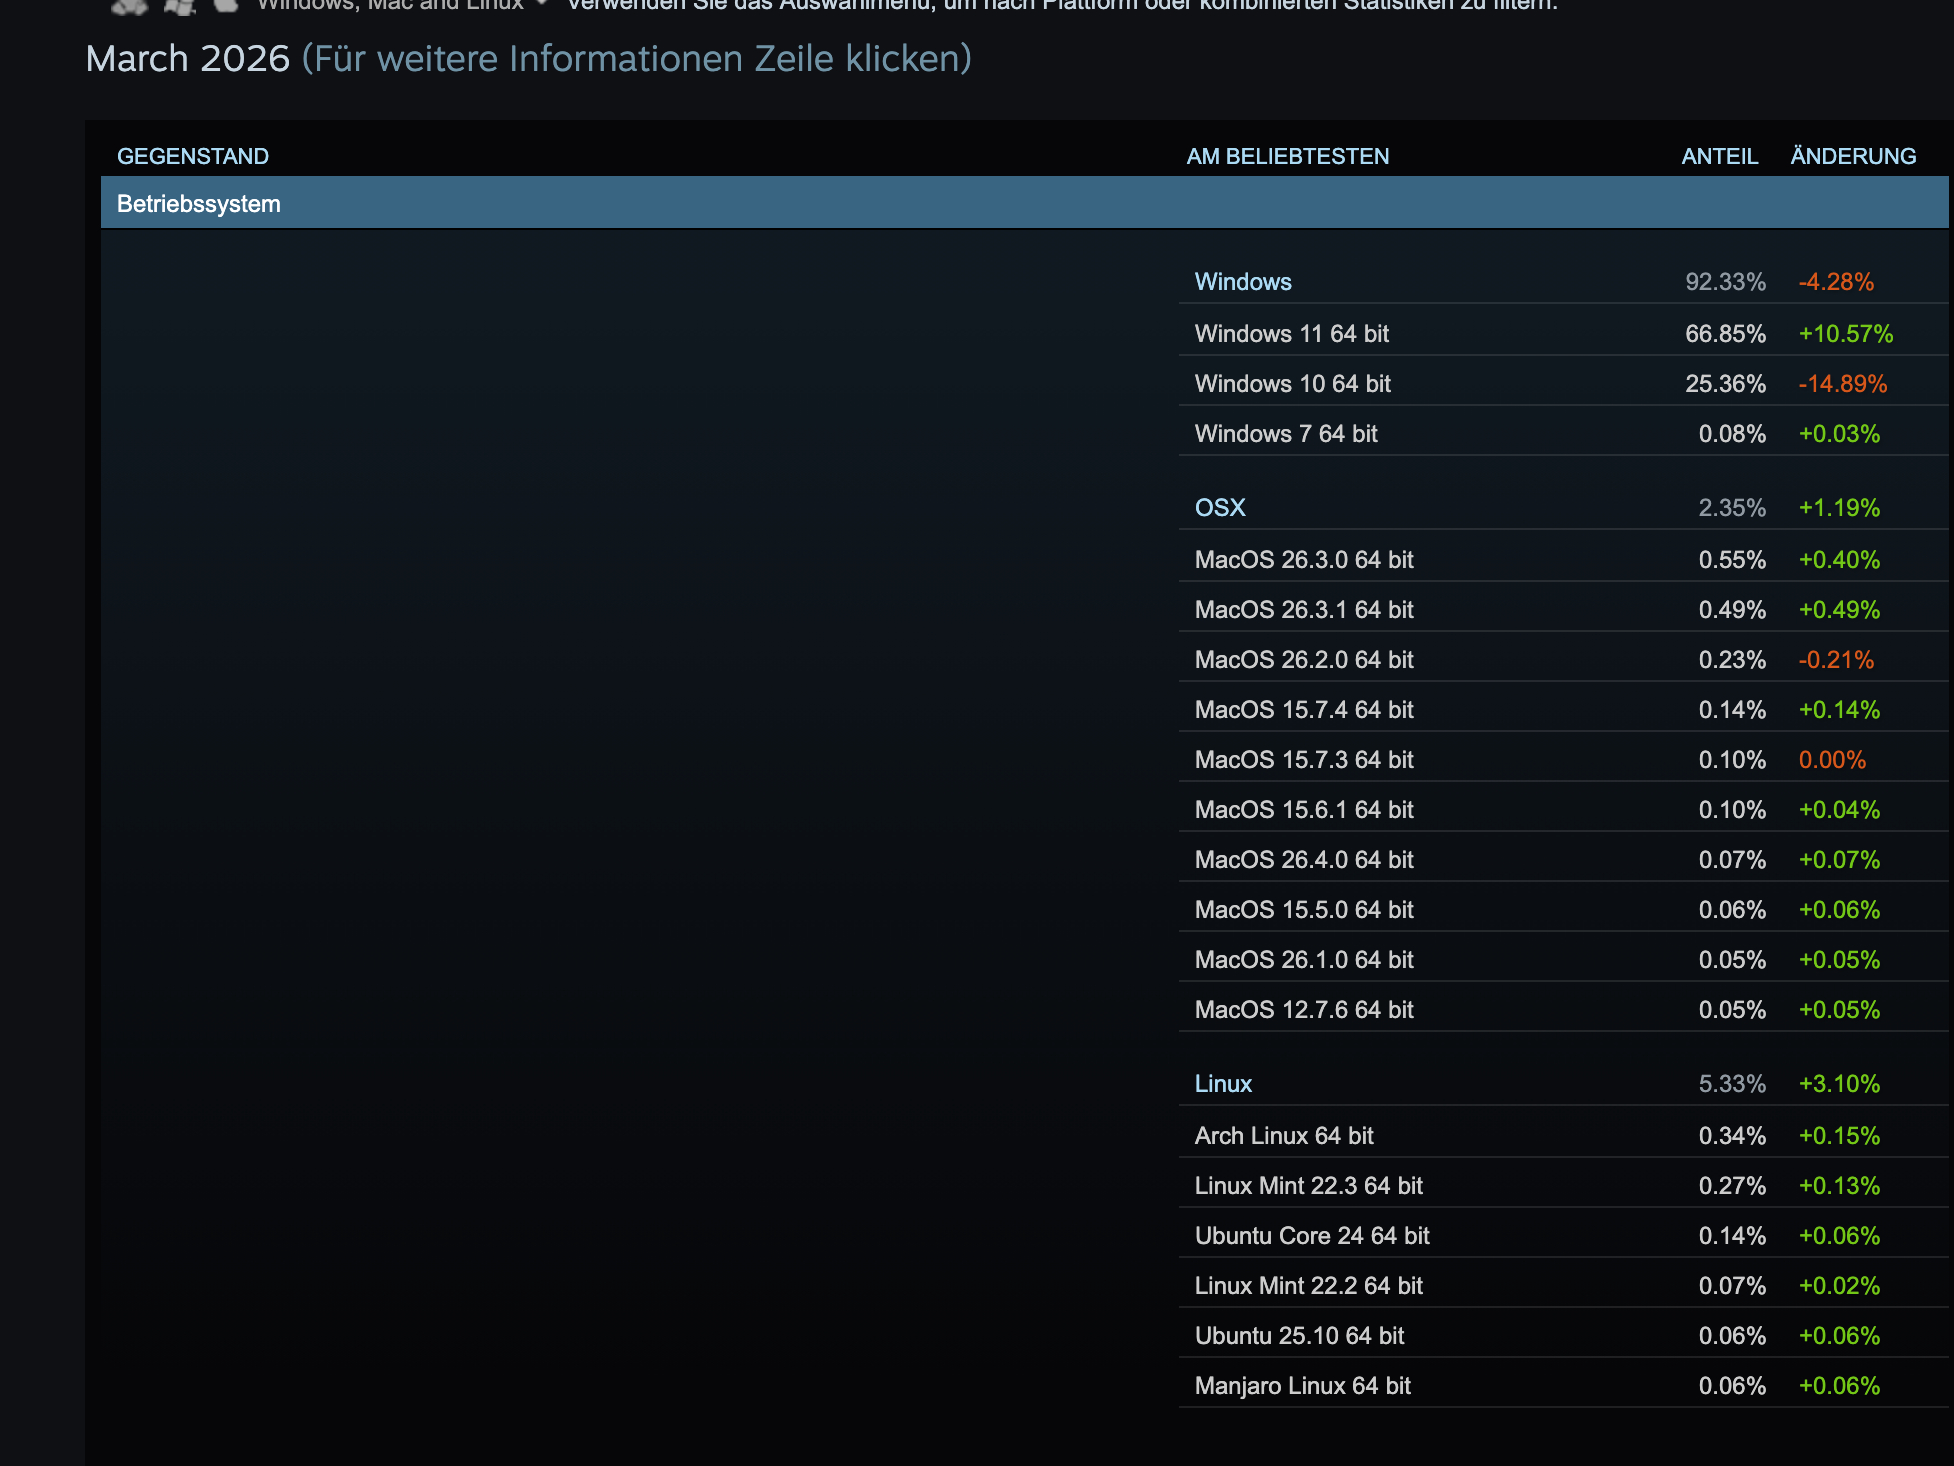Click the GEGENSTAND column header

tap(192, 156)
